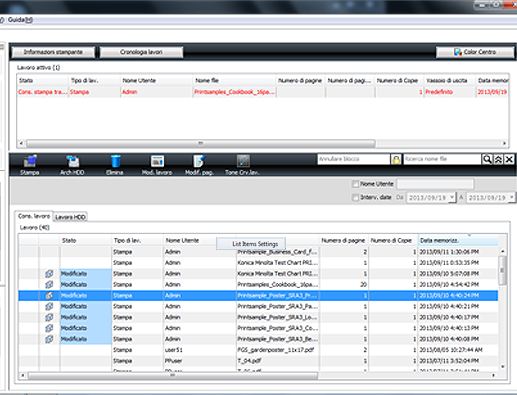
Task: Sort by Data memorizz. column header
Action: click(458, 240)
